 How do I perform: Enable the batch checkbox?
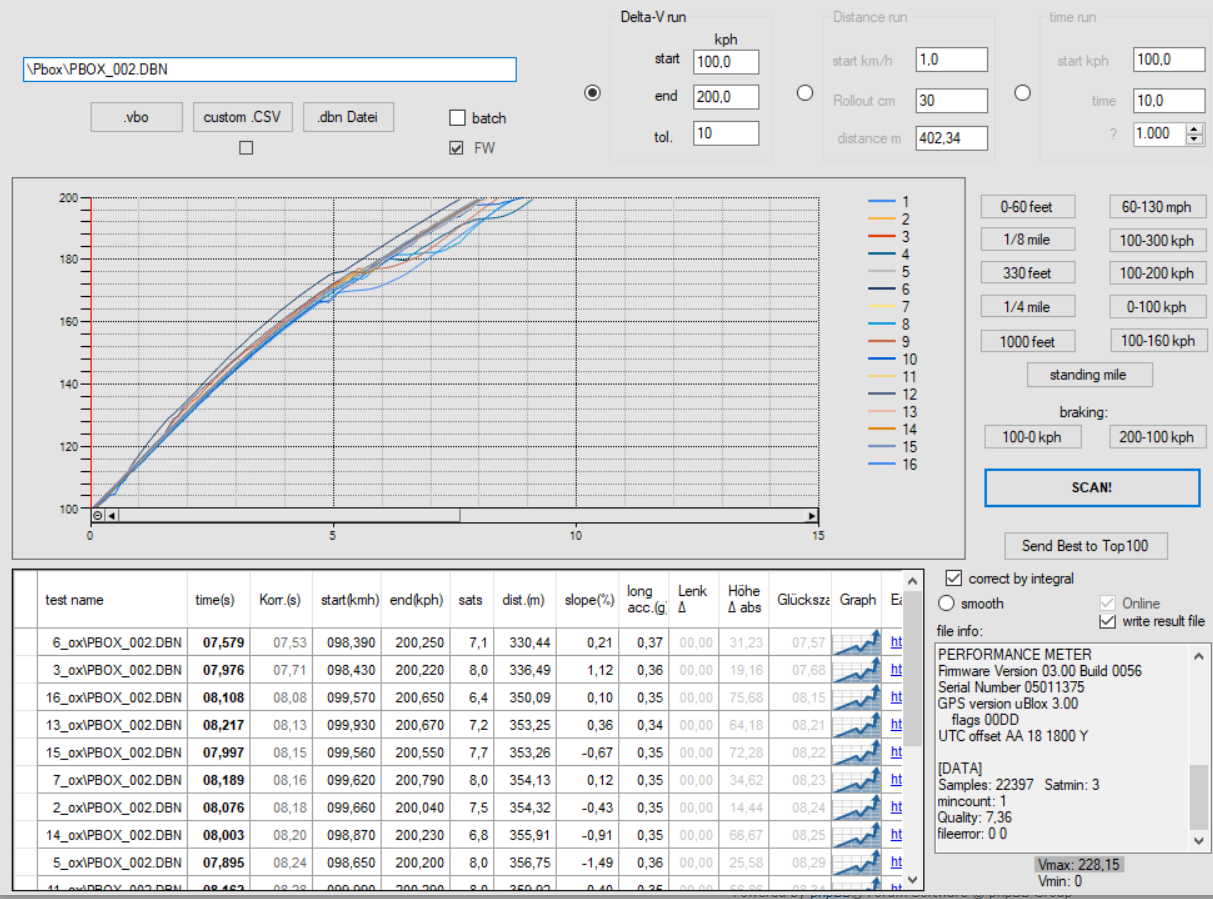click(458, 118)
